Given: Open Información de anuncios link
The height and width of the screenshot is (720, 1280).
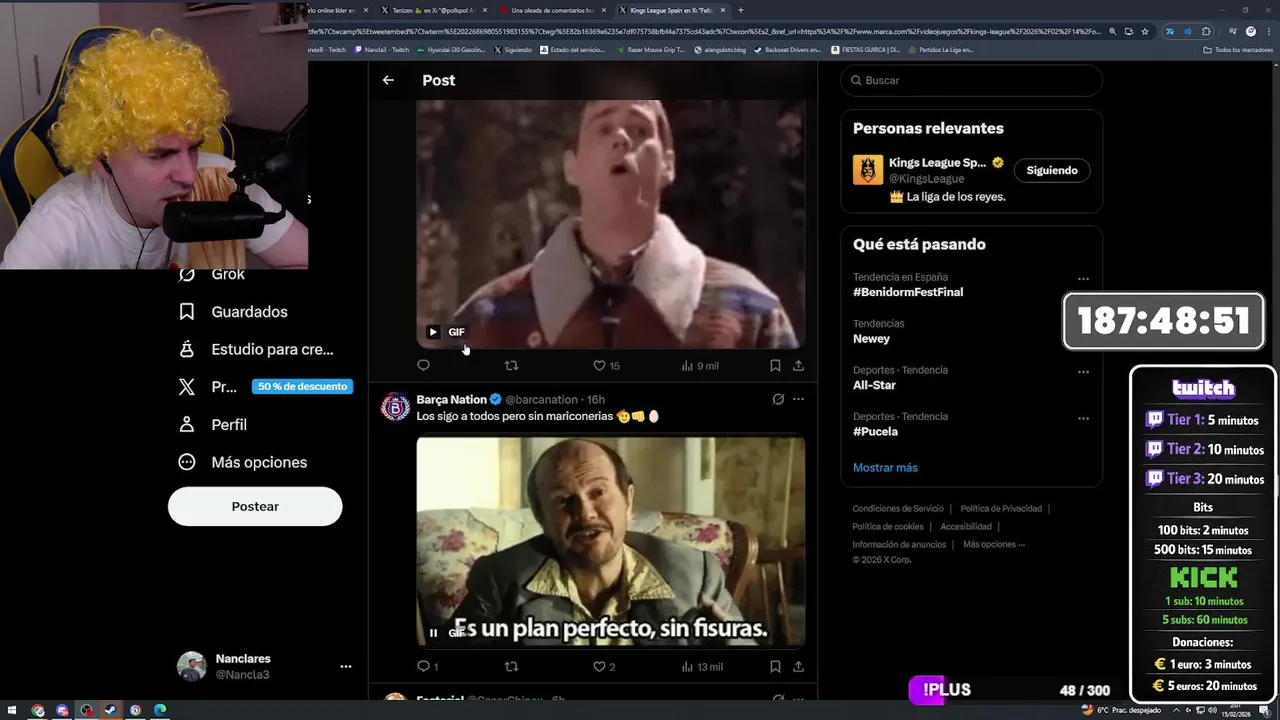Looking at the screenshot, I should click(x=899, y=544).
